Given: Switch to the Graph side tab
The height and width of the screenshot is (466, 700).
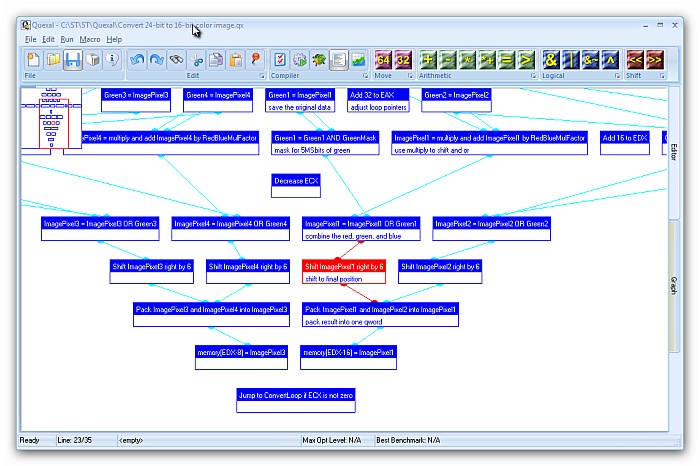Looking at the screenshot, I should tap(673, 283).
